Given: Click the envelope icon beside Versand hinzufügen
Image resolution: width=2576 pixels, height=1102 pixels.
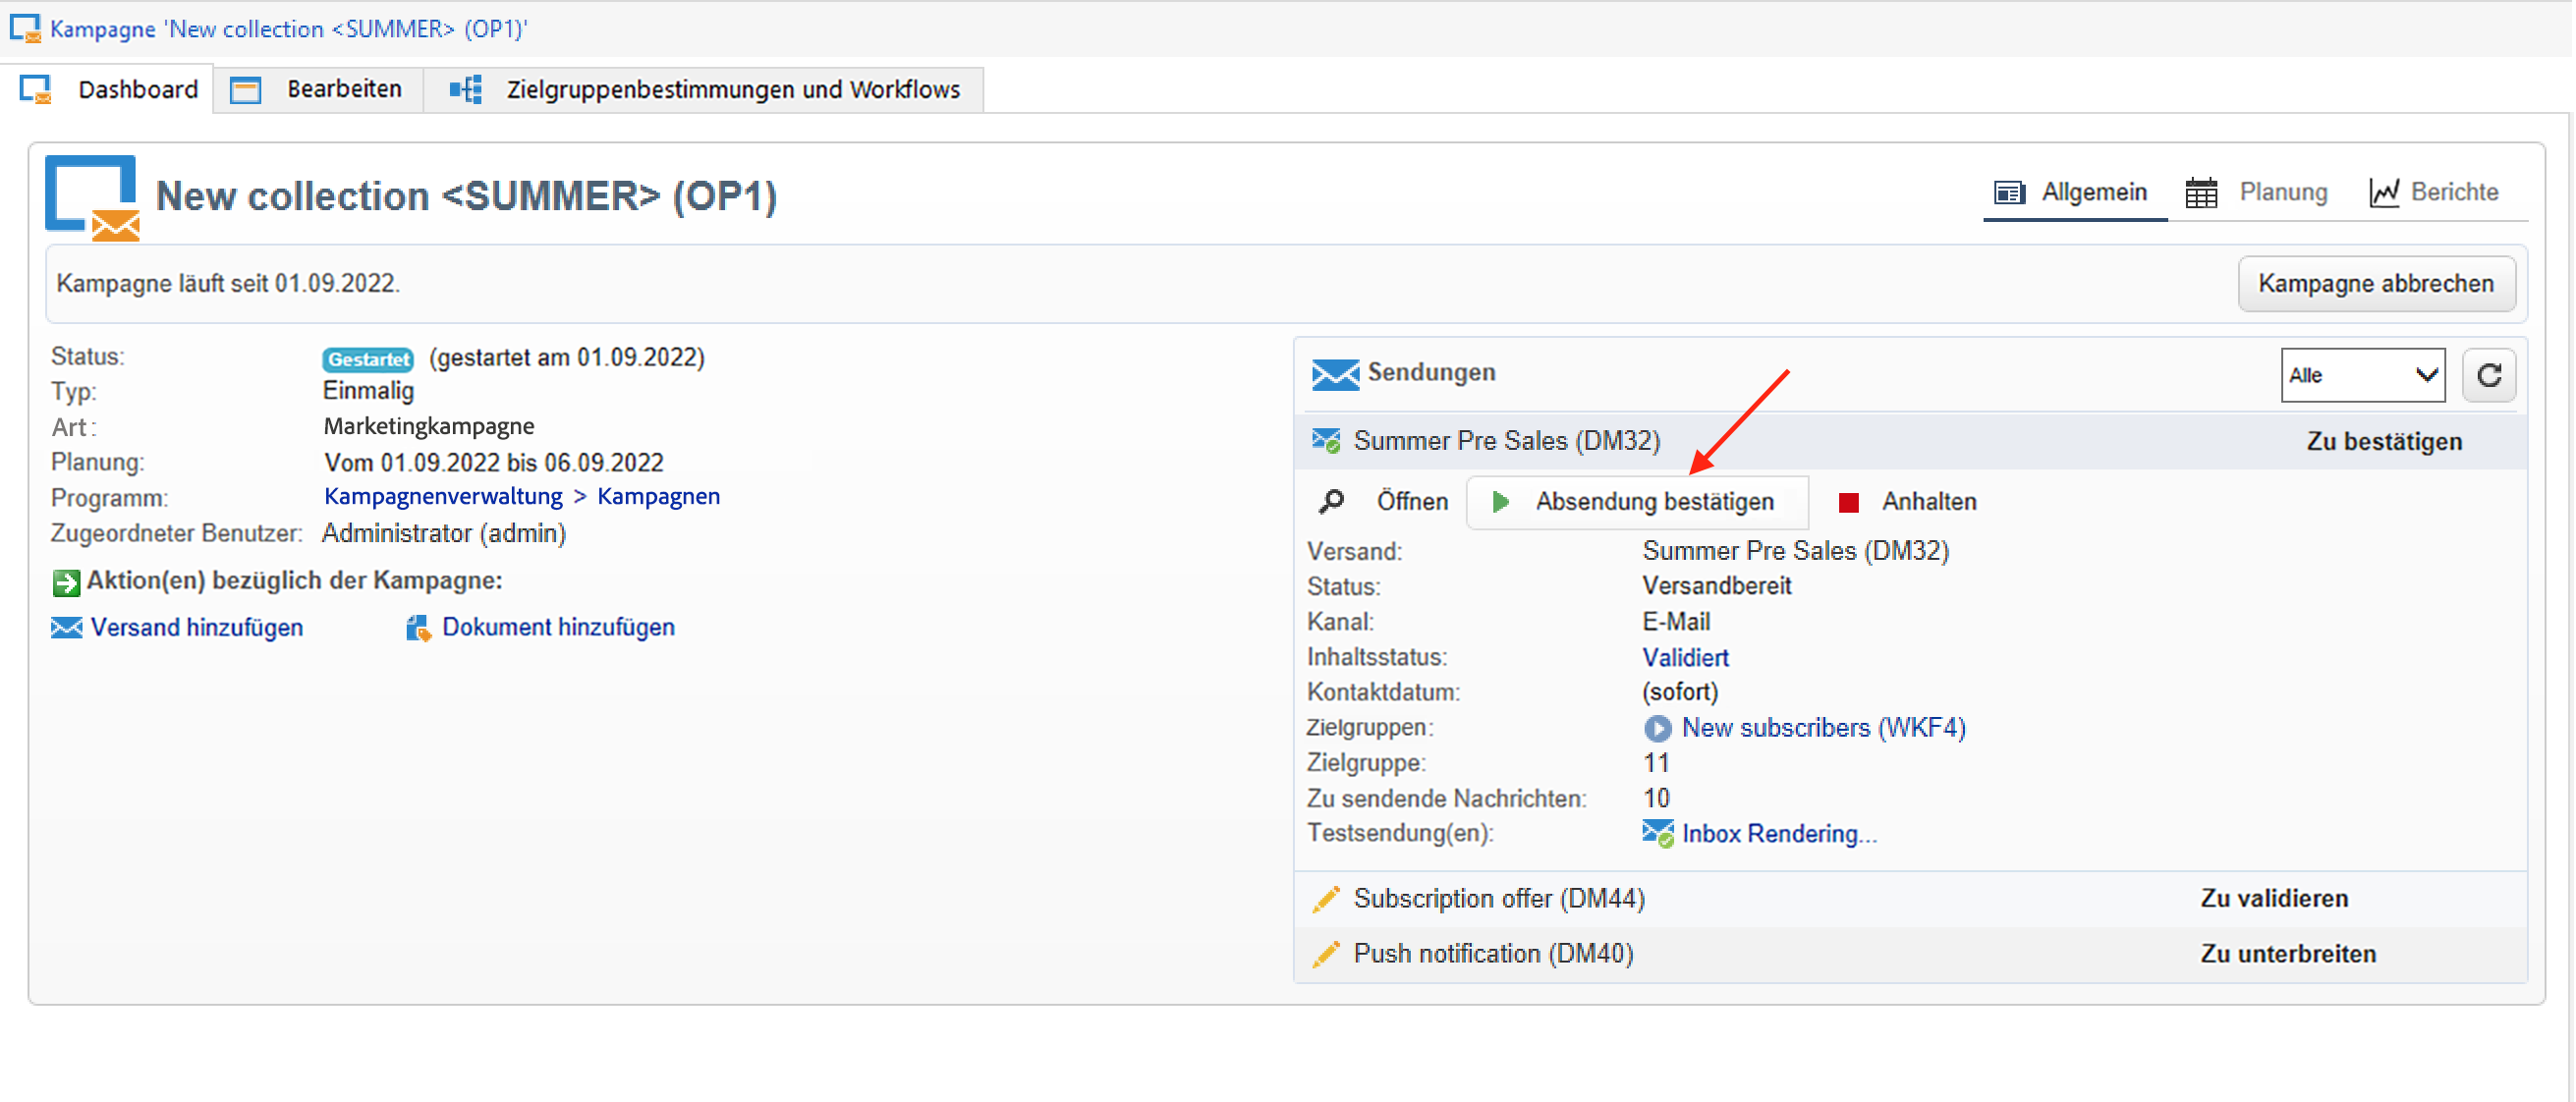Looking at the screenshot, I should tap(66, 627).
